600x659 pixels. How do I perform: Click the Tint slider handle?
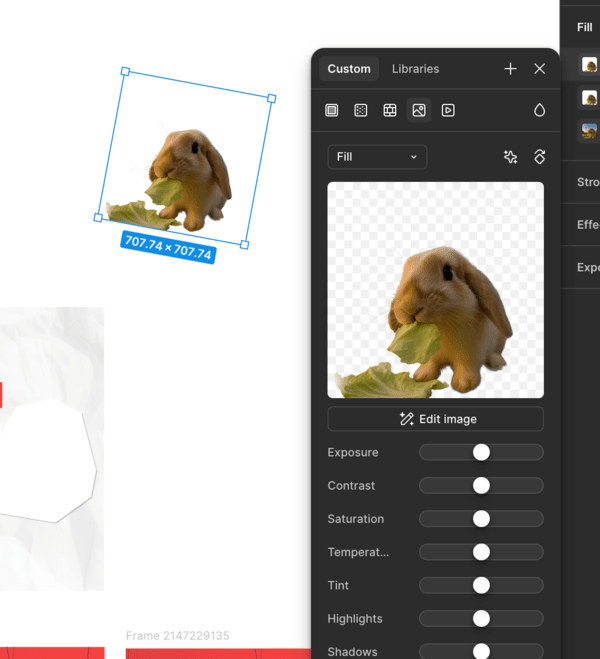[x=481, y=585]
